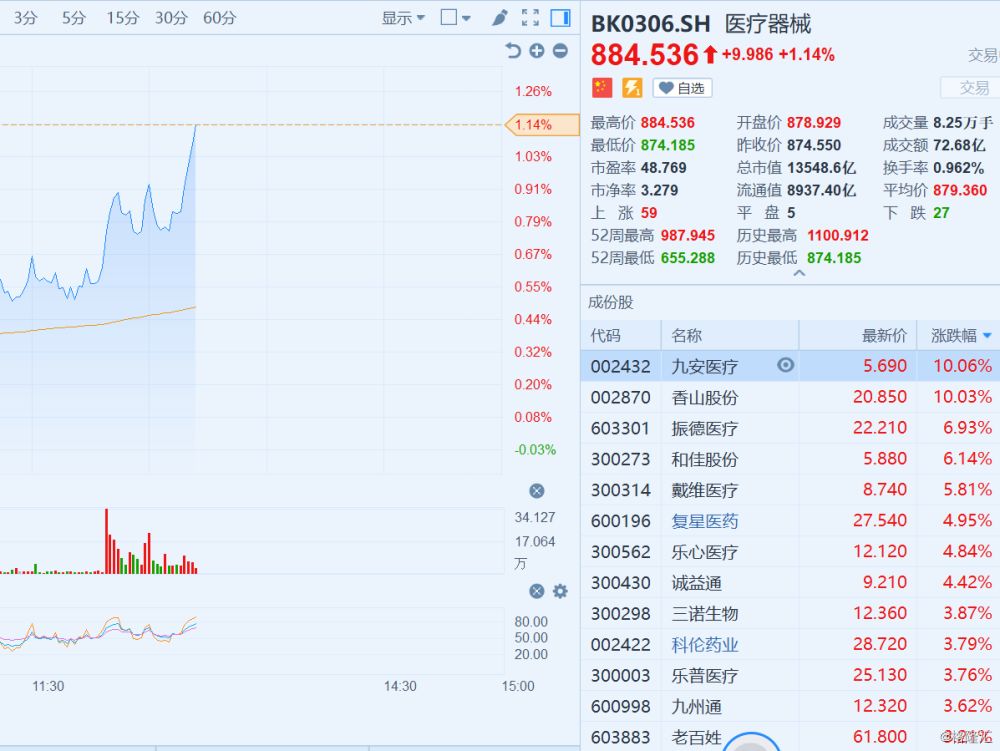Select the pencil drawing tool
Viewport: 1000px width, 751px height.
point(500,18)
